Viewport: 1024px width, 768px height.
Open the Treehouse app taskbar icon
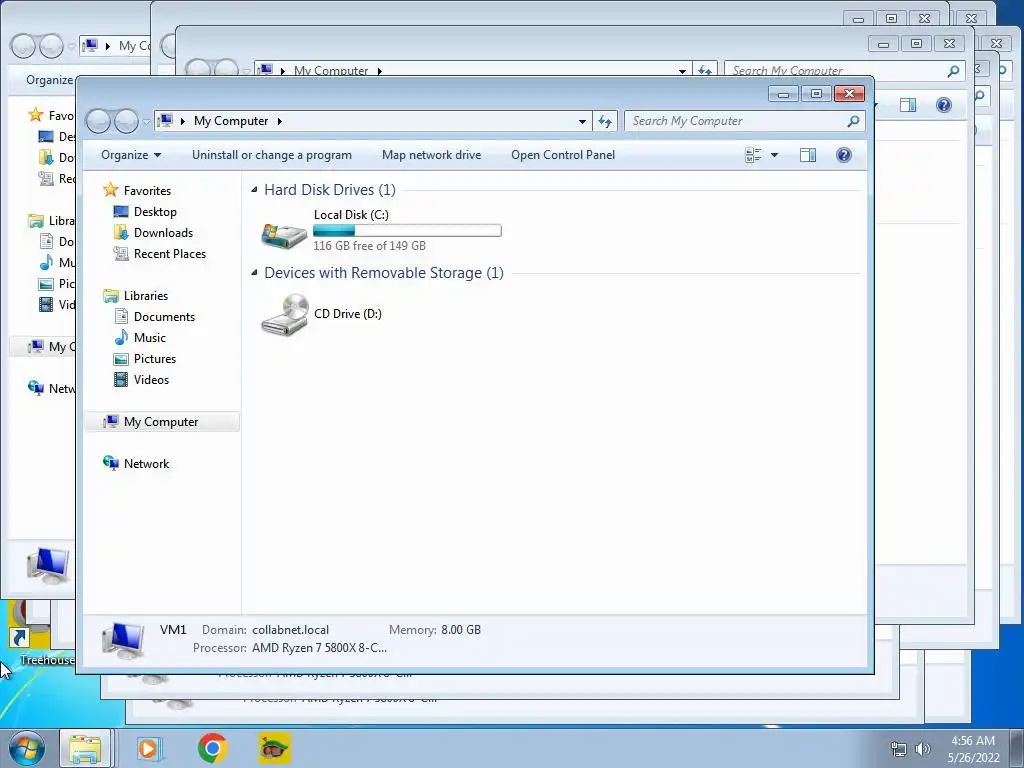pos(274,748)
